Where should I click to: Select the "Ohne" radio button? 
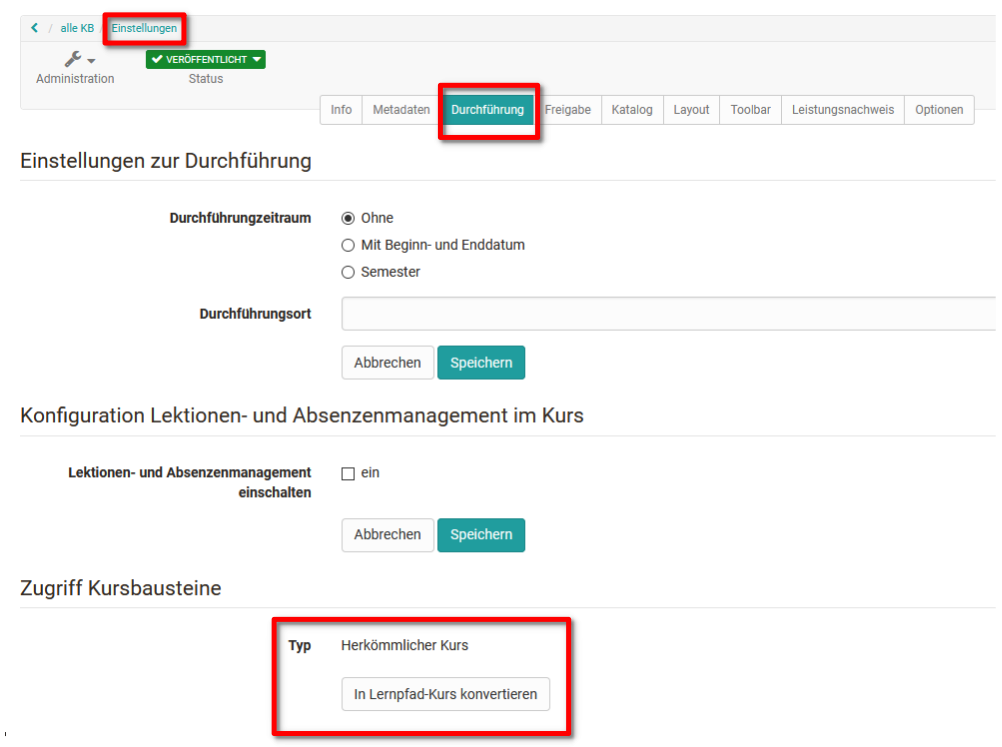click(x=349, y=218)
